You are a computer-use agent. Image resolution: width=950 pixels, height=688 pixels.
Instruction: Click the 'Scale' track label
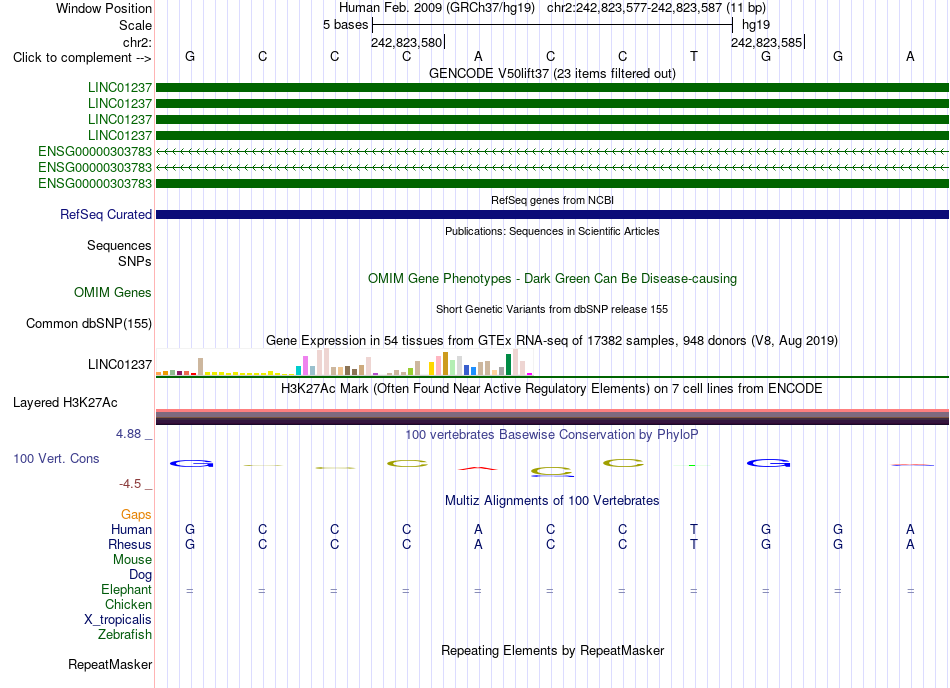point(135,25)
